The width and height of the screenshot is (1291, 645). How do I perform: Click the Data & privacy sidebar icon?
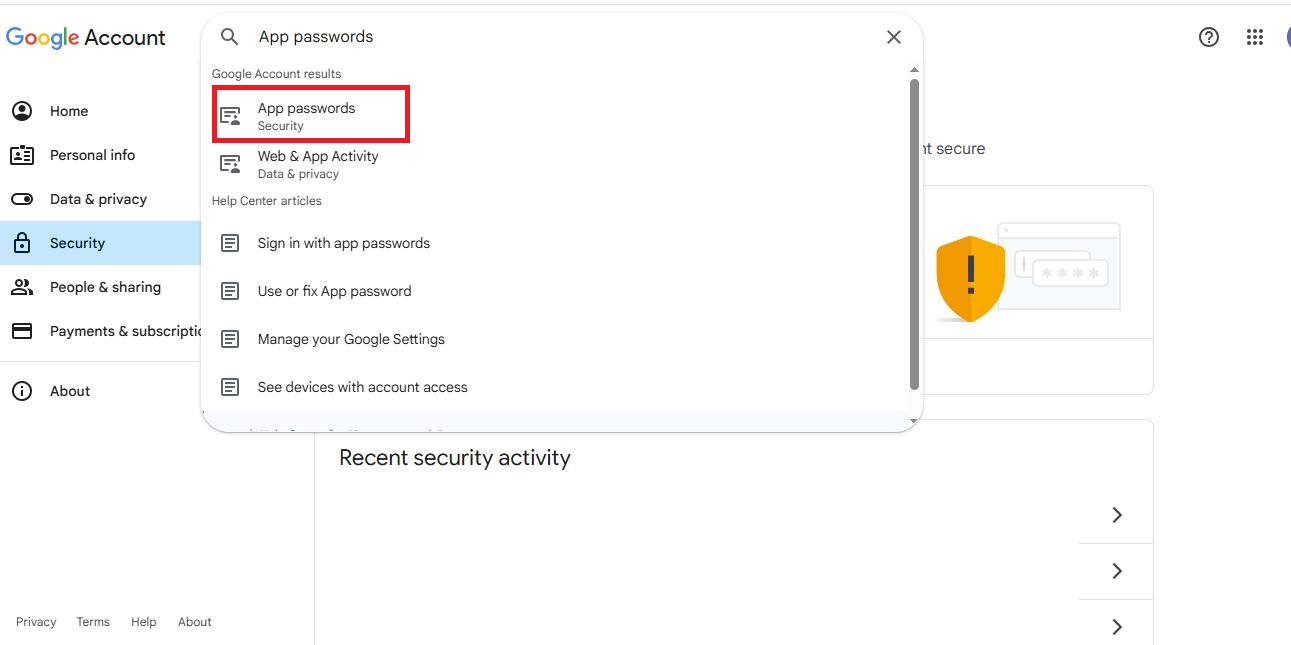(22, 199)
